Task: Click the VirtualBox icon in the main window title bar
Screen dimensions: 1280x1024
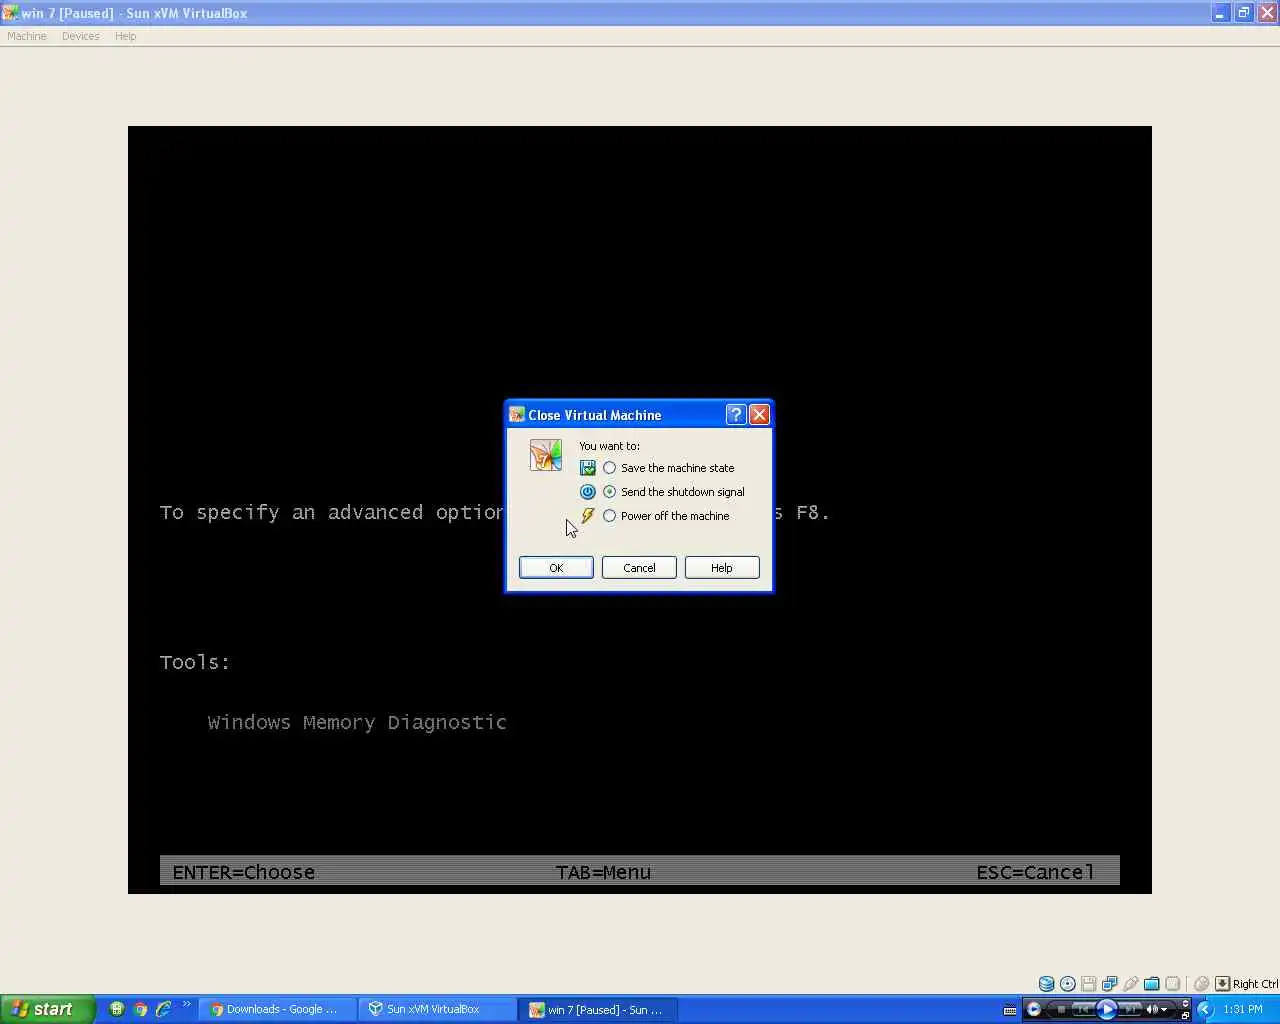Action: tap(10, 13)
